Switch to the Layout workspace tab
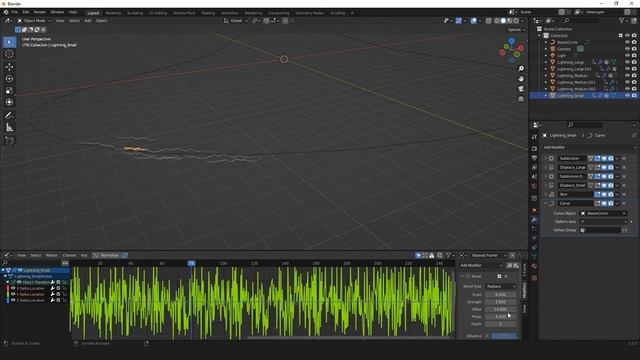The width and height of the screenshot is (640, 360). pos(93,13)
